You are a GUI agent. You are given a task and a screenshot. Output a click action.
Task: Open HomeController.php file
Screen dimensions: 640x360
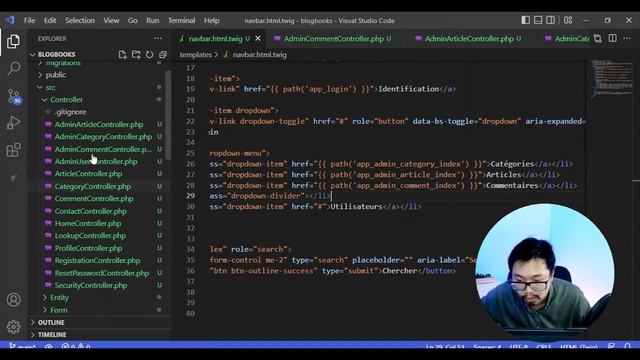[x=88, y=223]
